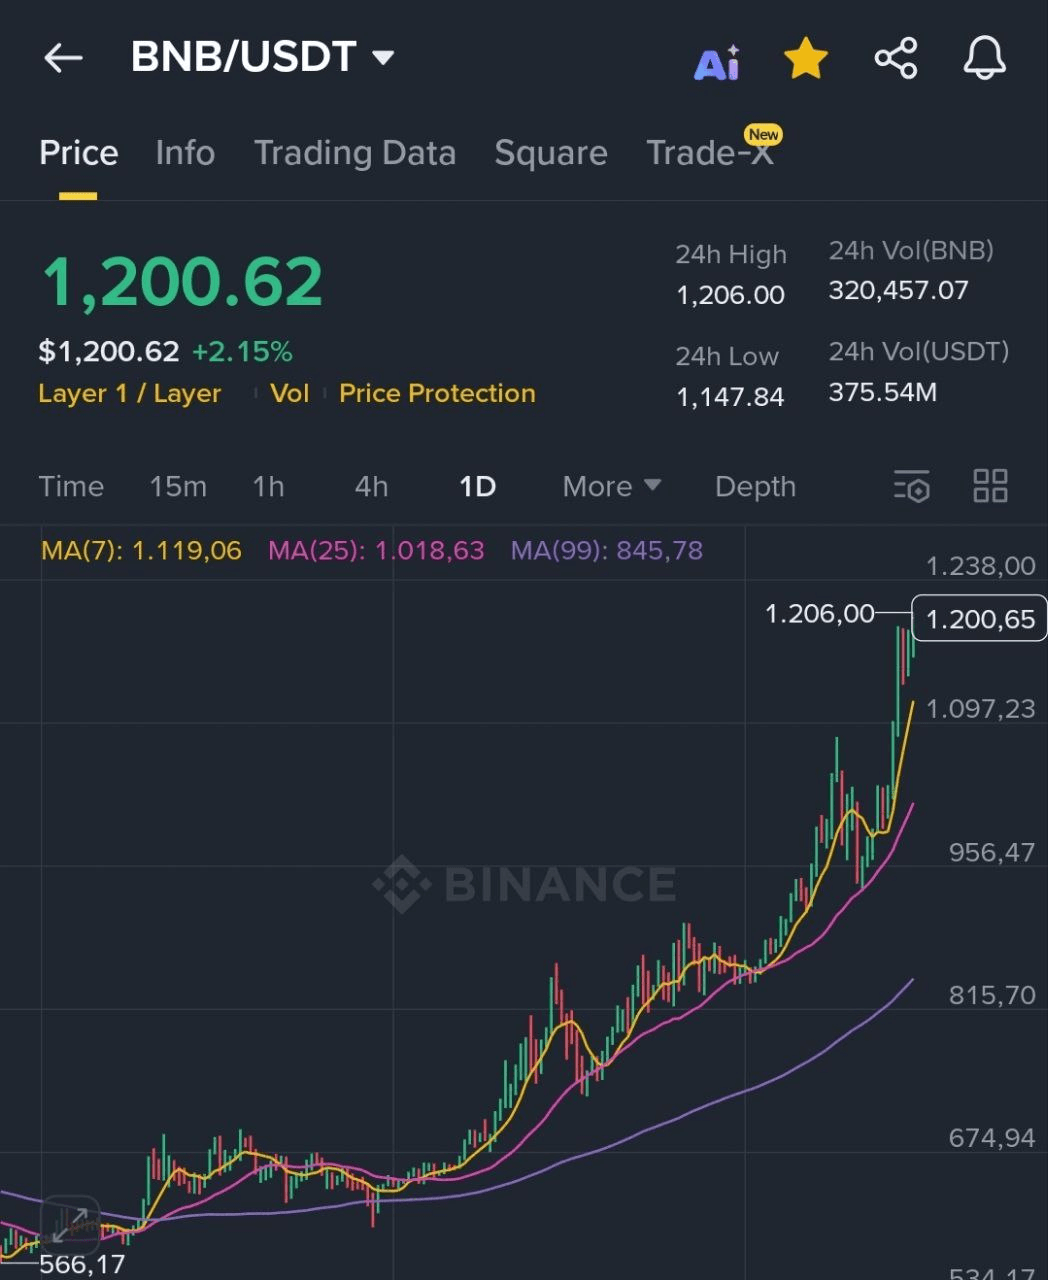This screenshot has width=1048, height=1280.
Task: Select the 4h chart interval
Action: point(371,486)
